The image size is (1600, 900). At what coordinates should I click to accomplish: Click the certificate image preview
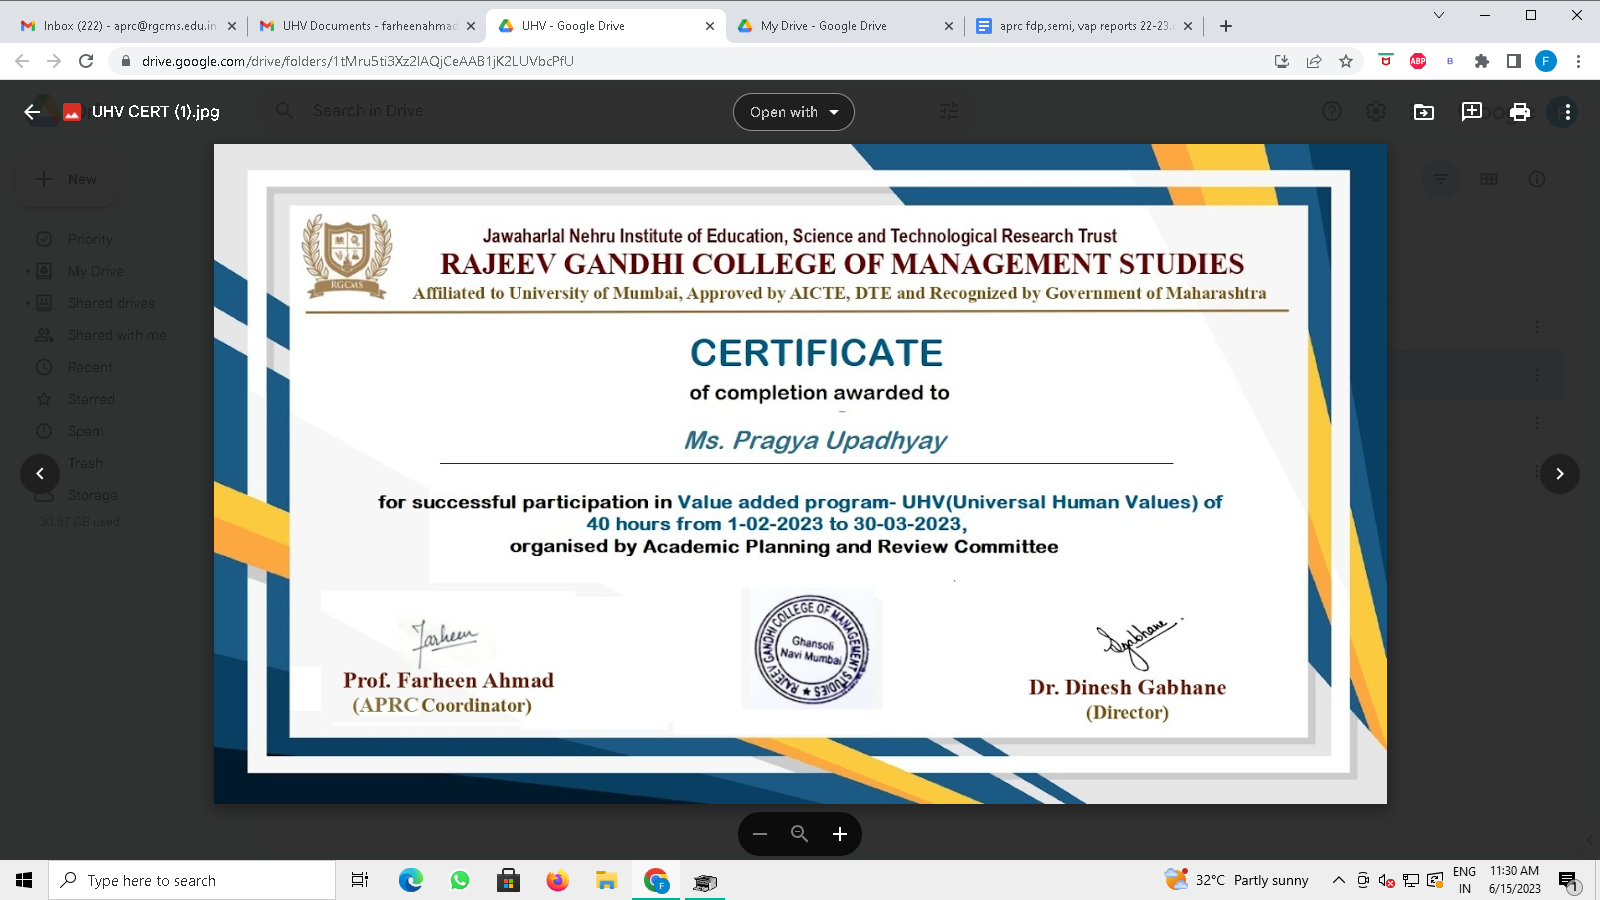(x=800, y=474)
